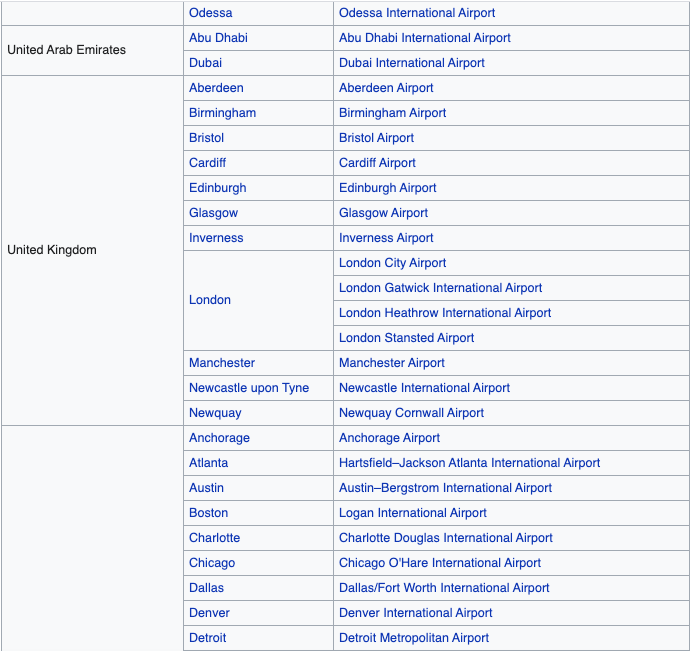
Task: Open Dubai International Airport link
Action: (x=411, y=63)
